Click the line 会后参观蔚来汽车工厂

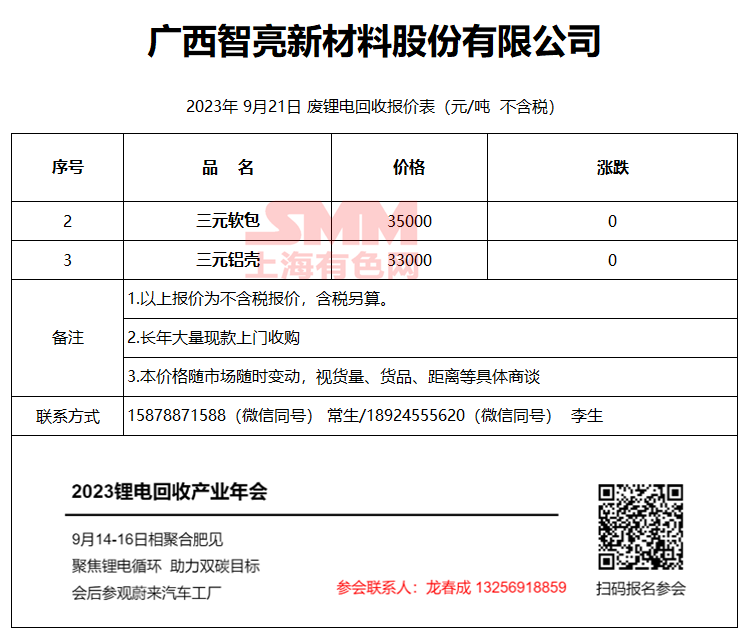pyautogui.click(x=147, y=593)
